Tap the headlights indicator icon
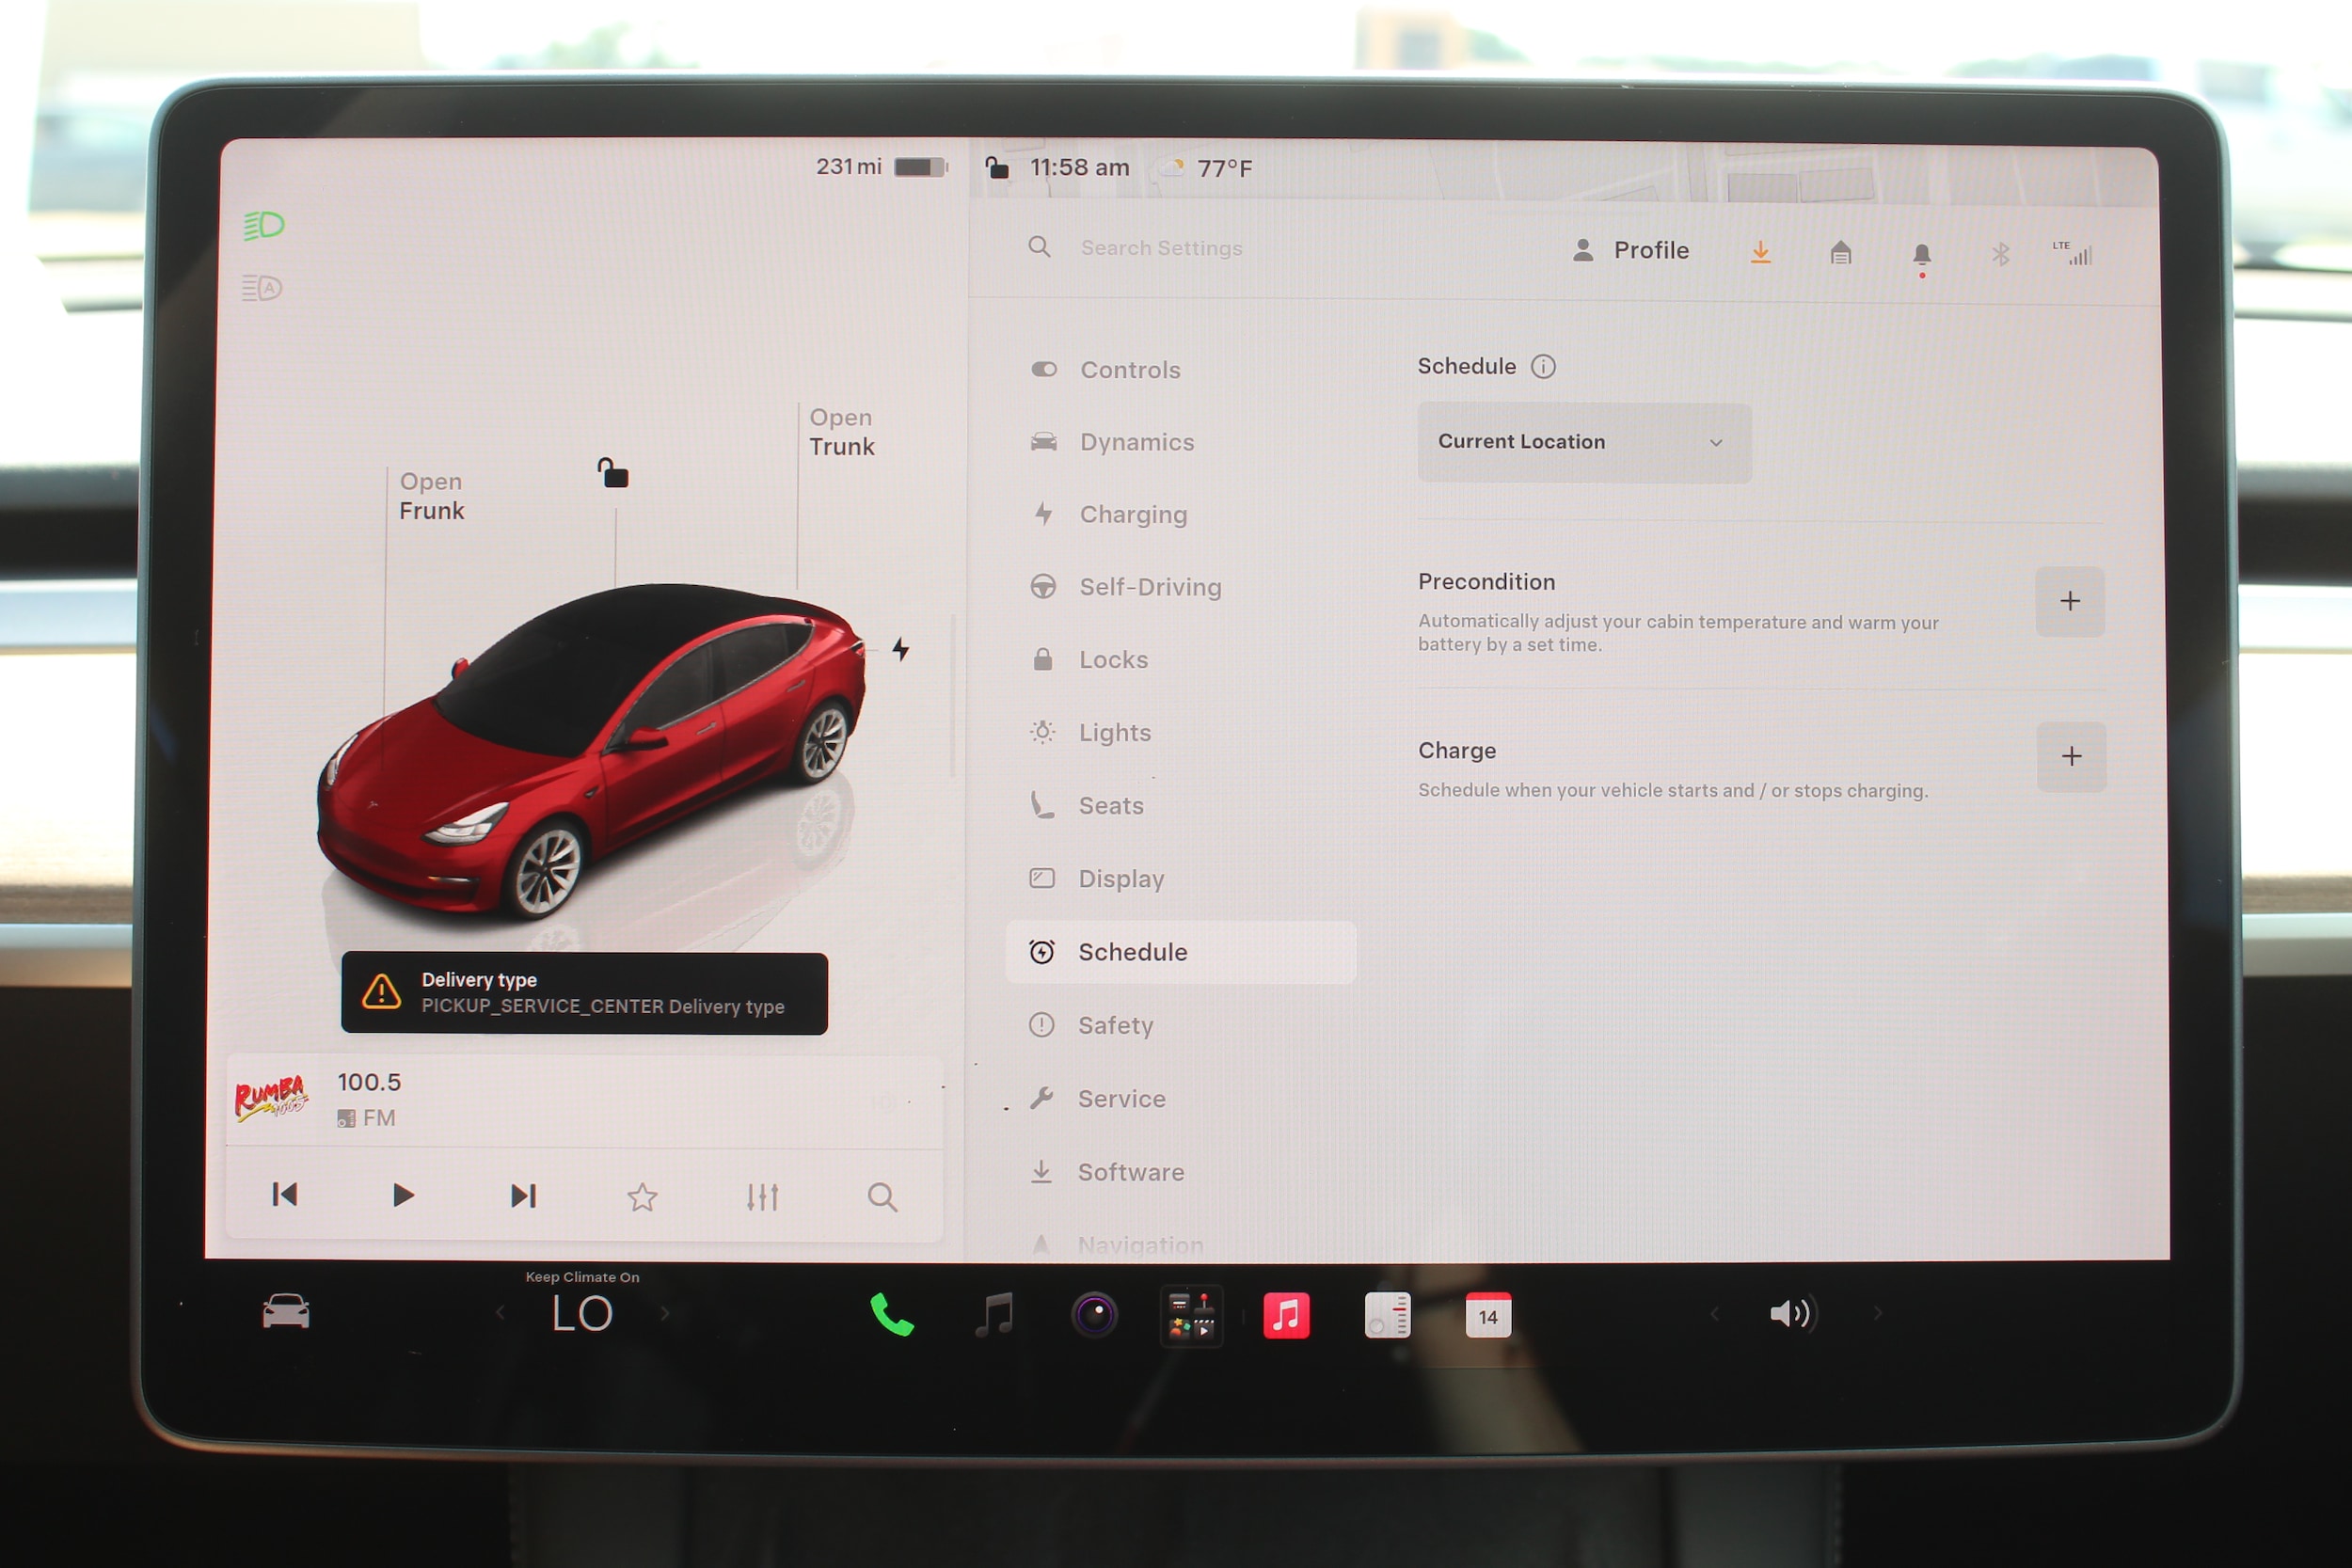Viewport: 2352px width, 1568px height. click(264, 226)
